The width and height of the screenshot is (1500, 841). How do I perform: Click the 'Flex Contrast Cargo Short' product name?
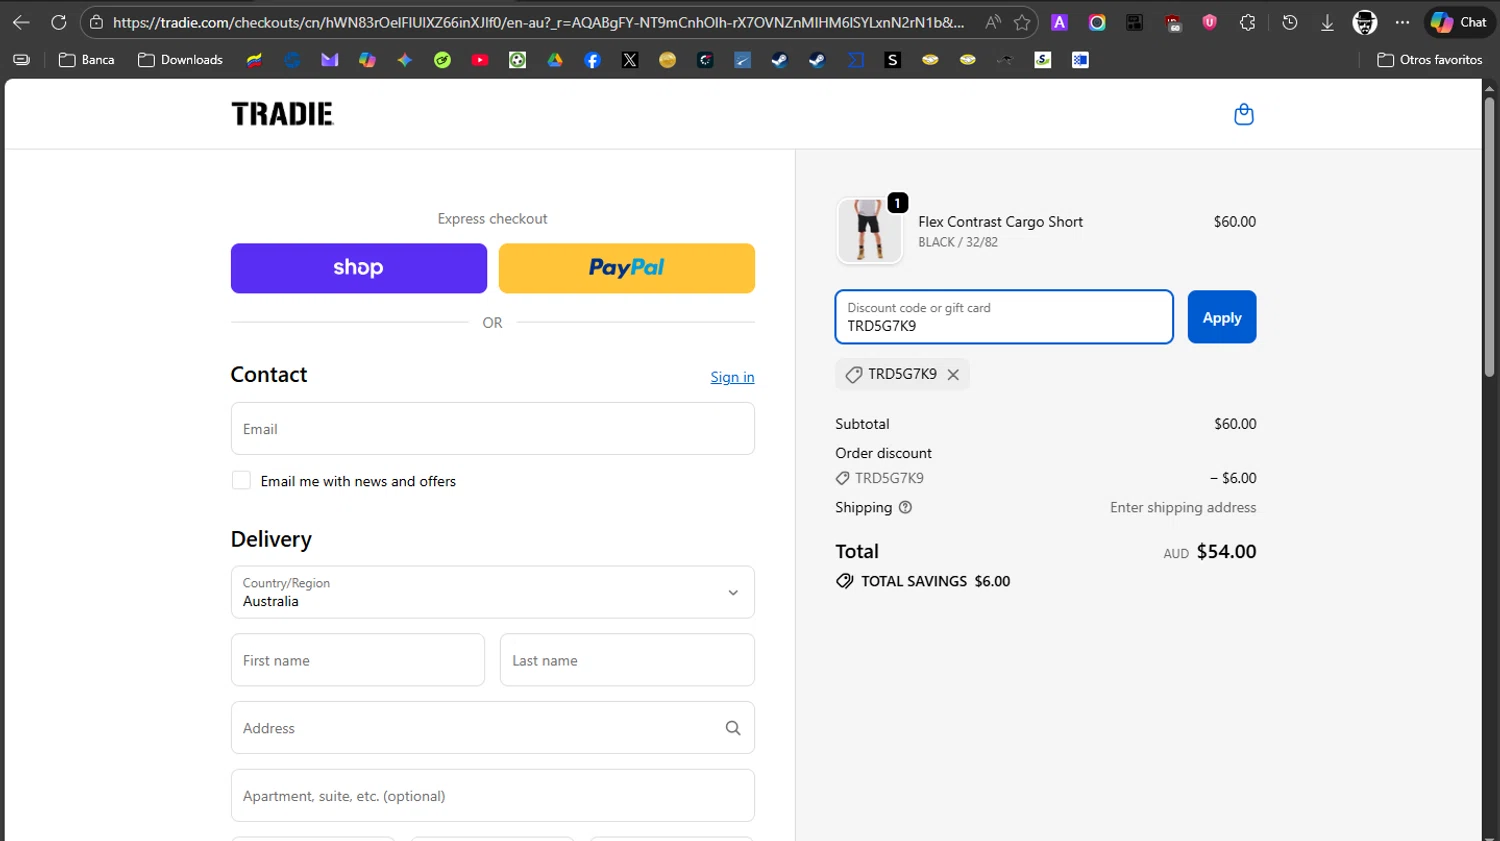click(1001, 222)
